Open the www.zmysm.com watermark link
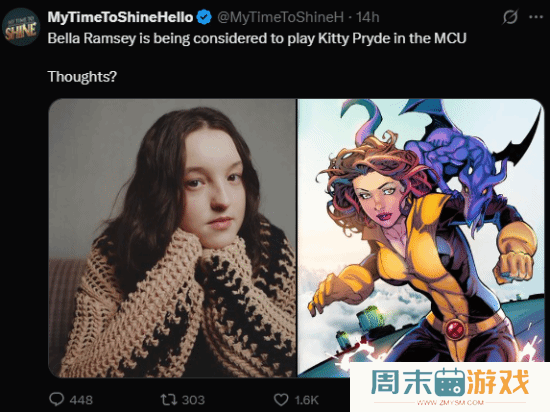Viewport: 550px width, 412px height. coord(450,403)
